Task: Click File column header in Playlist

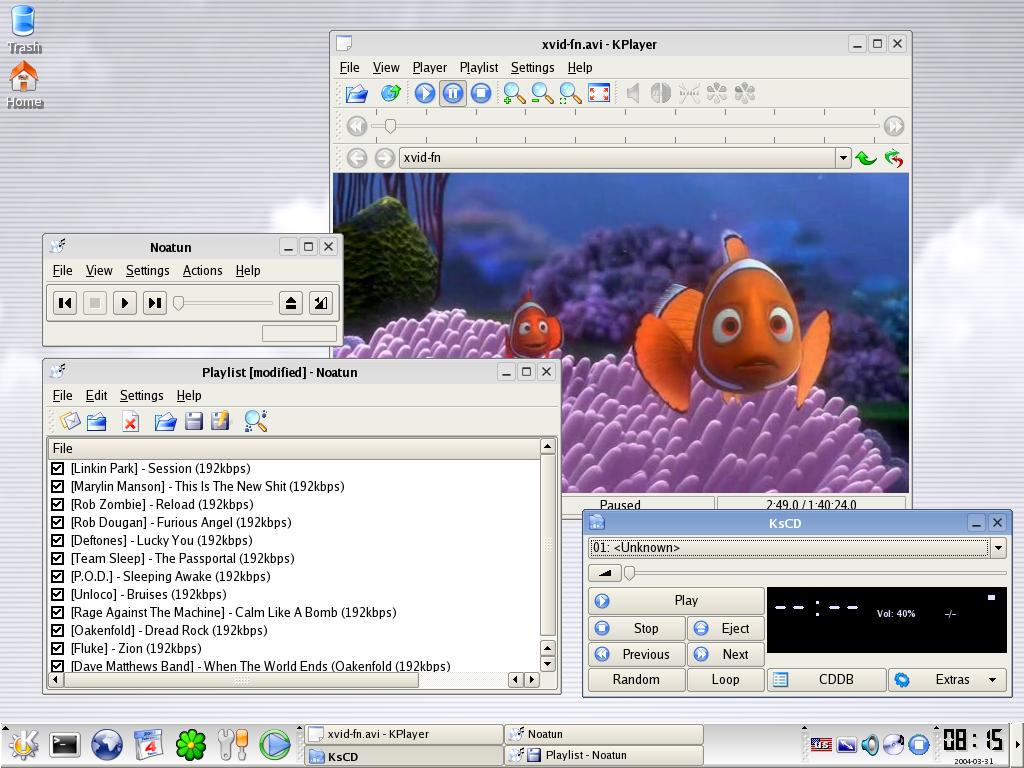Action: [x=294, y=449]
